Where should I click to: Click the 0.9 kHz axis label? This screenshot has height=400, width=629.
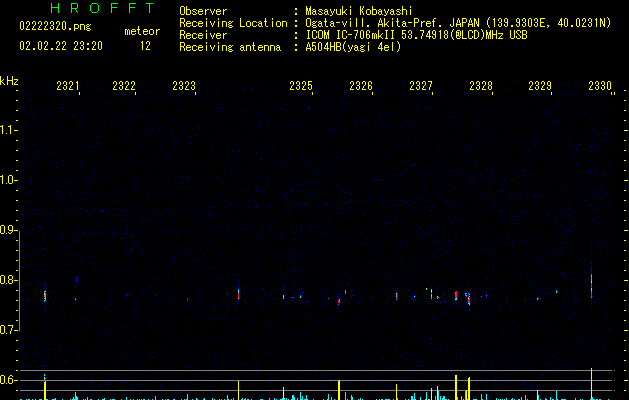pyautogui.click(x=8, y=230)
